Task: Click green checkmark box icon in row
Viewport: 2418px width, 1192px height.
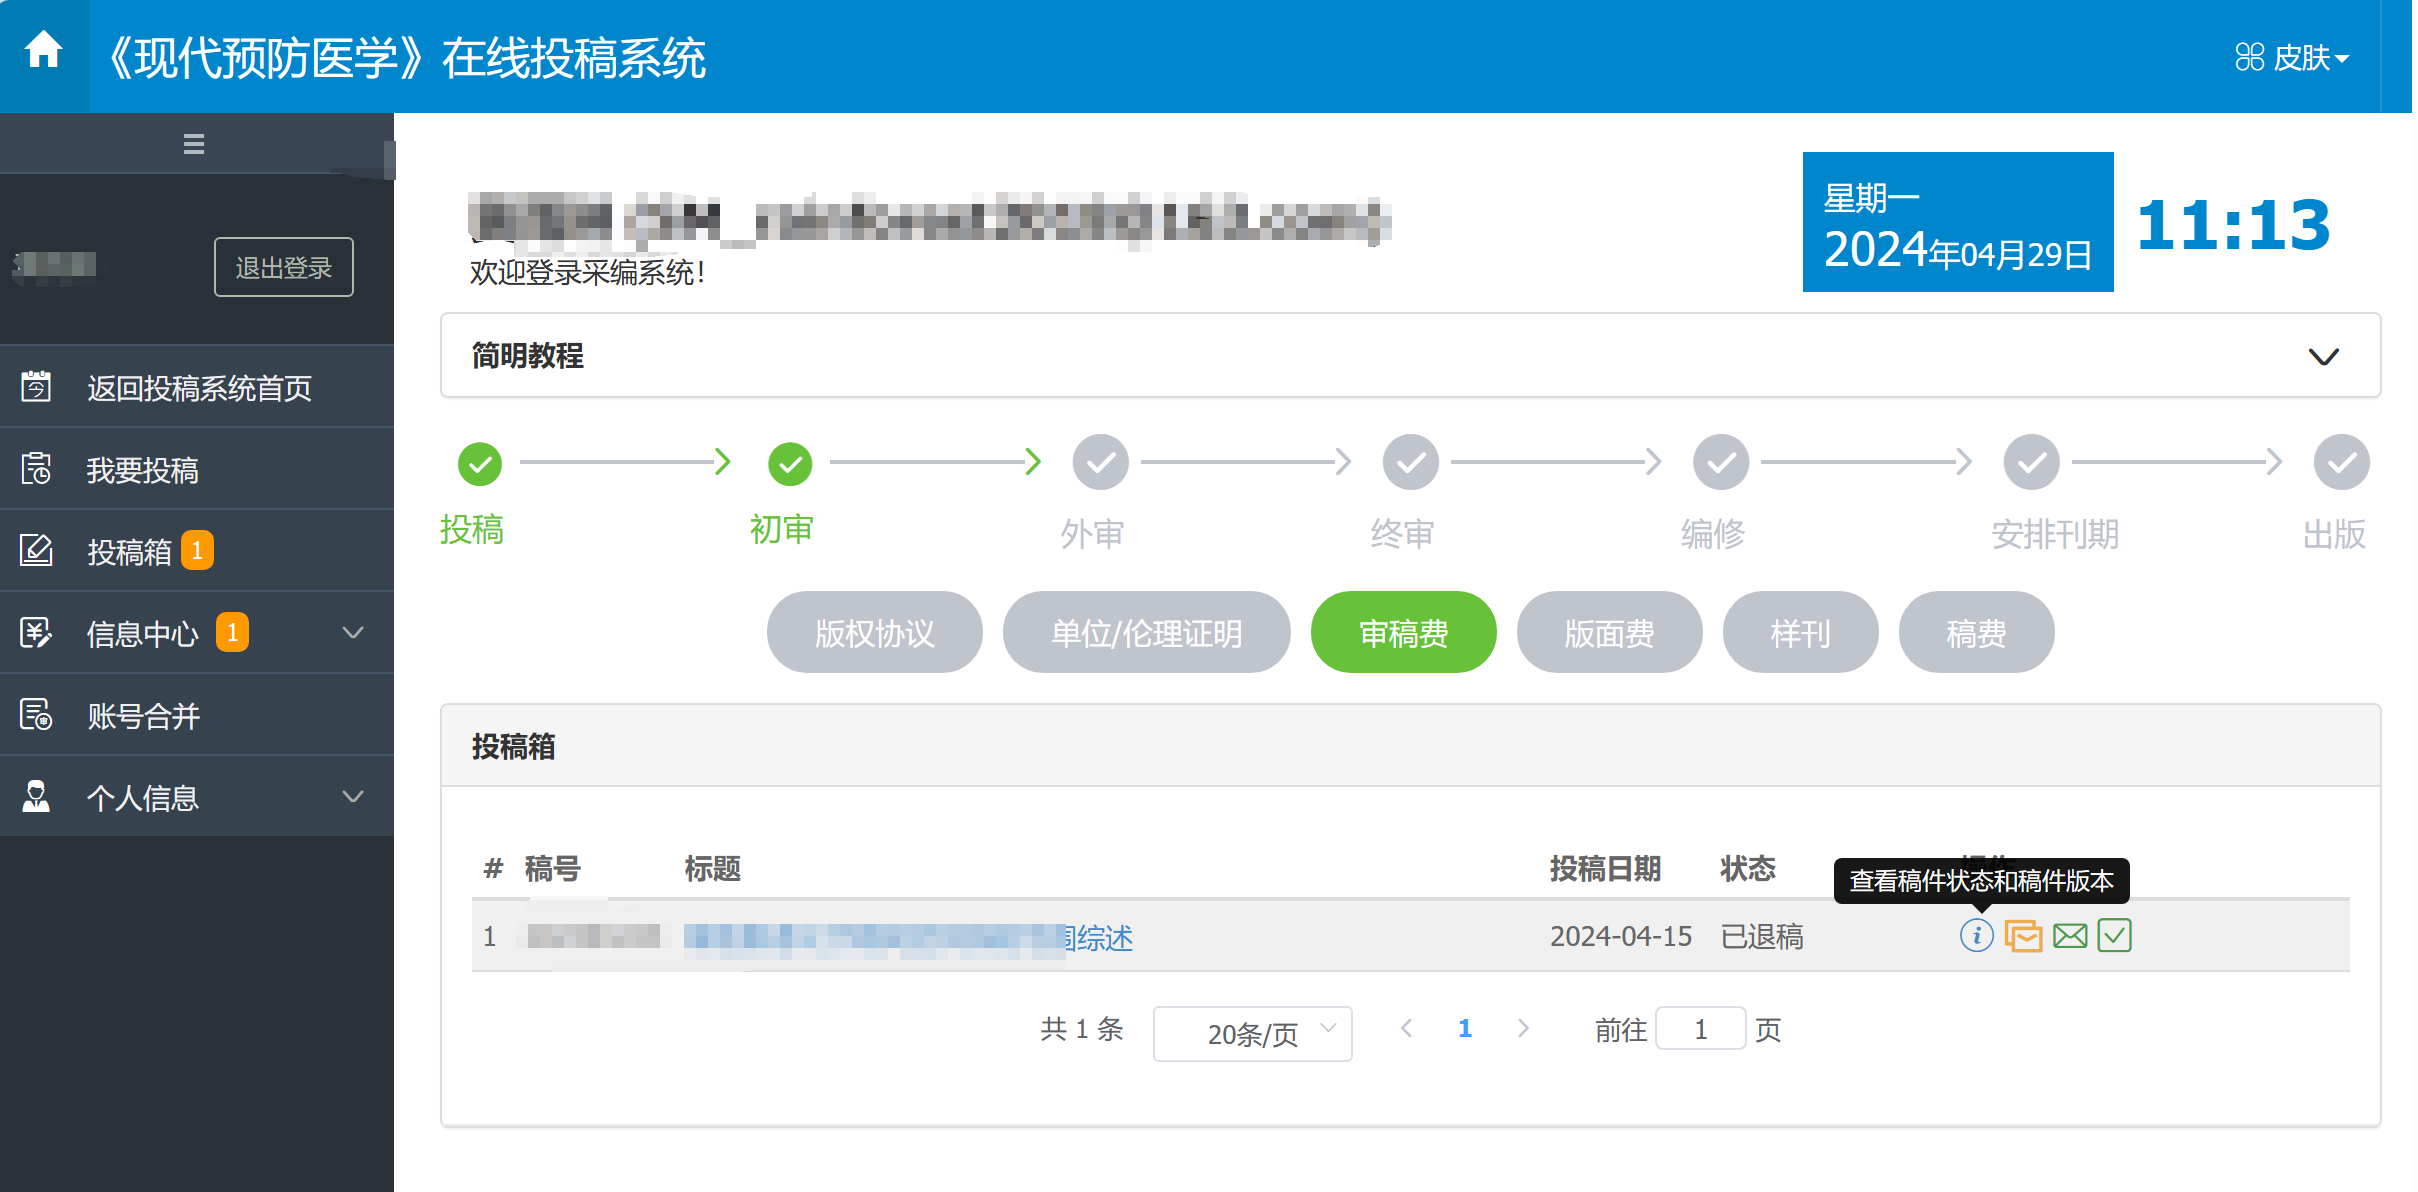Action: tap(2114, 936)
